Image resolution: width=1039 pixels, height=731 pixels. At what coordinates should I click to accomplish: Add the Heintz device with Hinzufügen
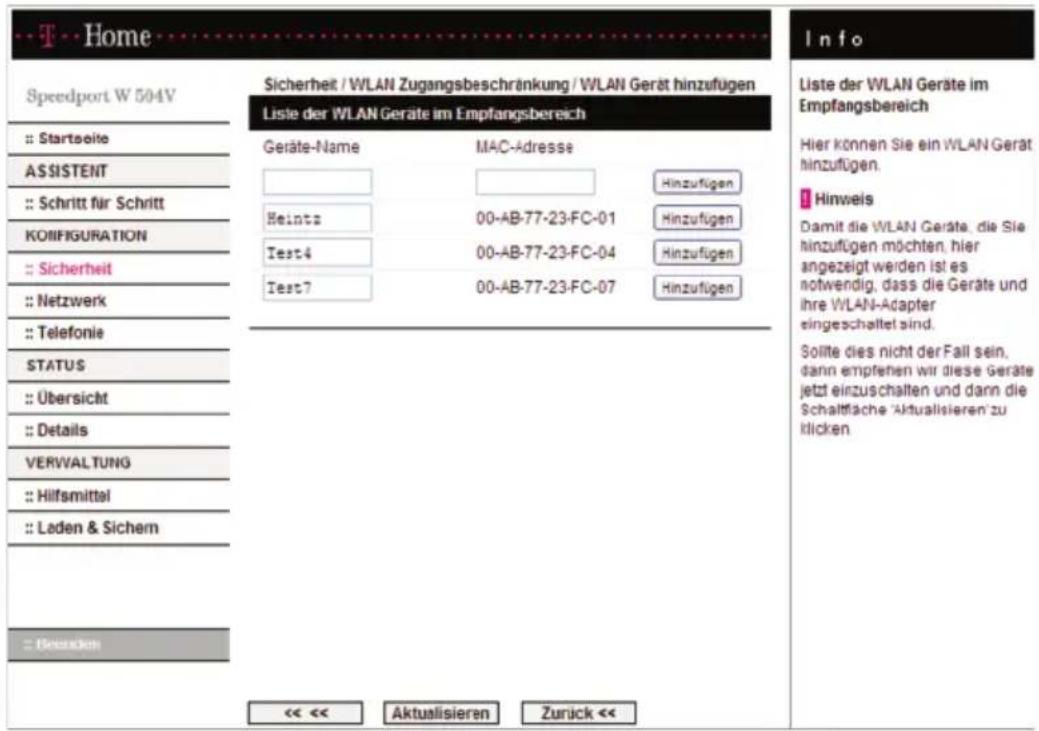coord(697,218)
